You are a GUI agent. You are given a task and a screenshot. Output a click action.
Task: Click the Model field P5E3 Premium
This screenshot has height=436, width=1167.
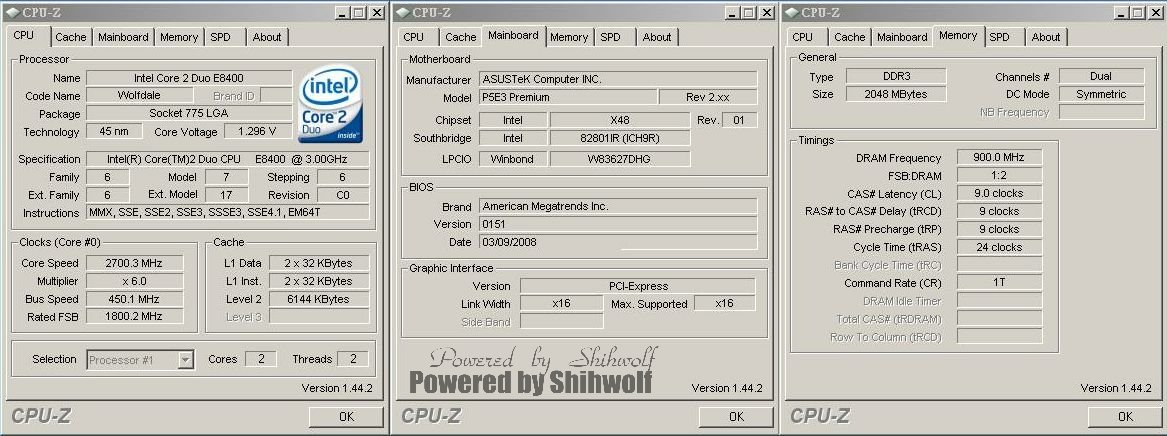click(568, 97)
